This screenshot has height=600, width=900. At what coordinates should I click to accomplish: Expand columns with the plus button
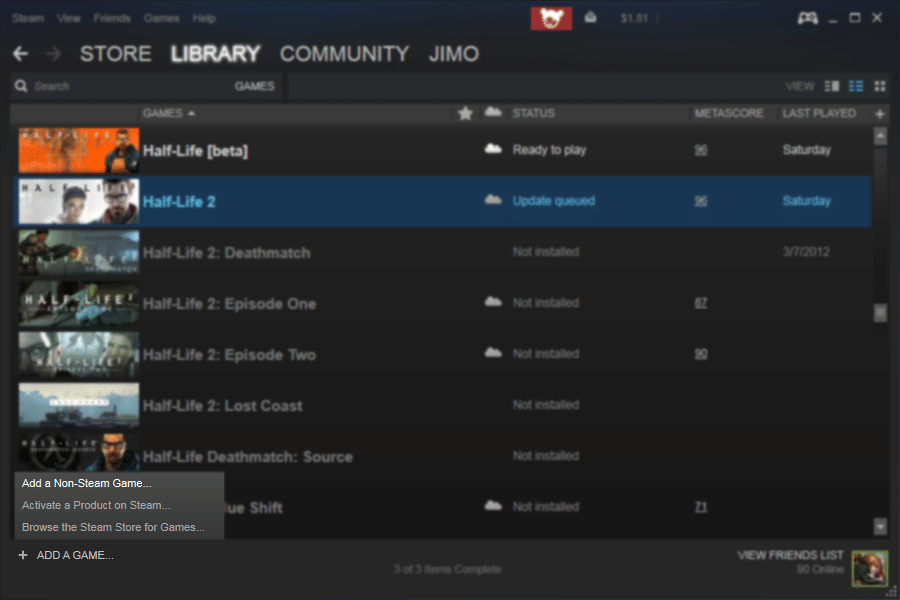(879, 113)
